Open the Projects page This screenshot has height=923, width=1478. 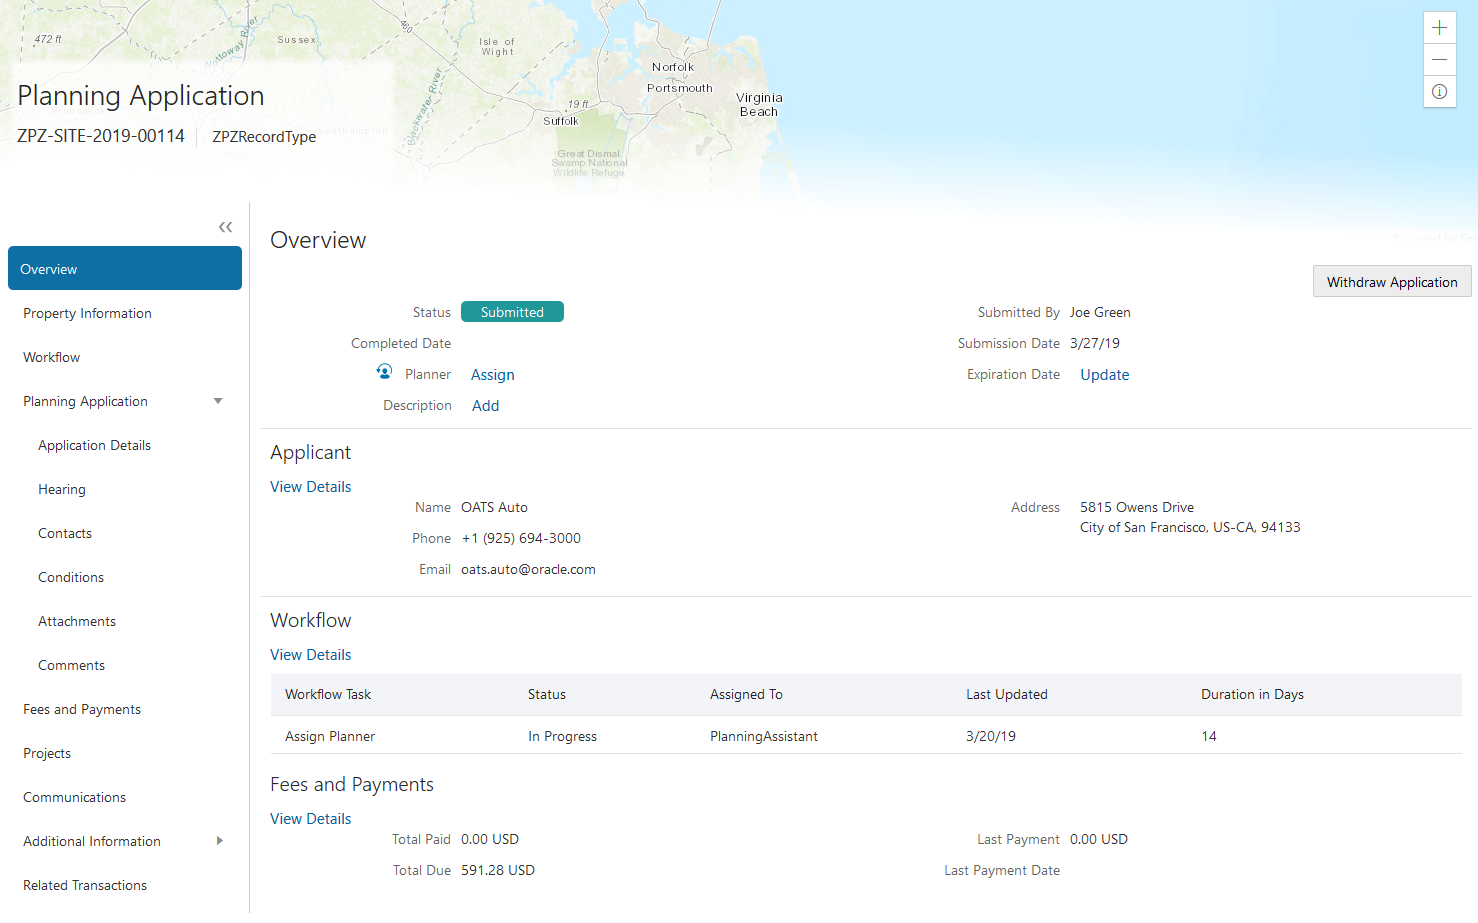coord(47,753)
